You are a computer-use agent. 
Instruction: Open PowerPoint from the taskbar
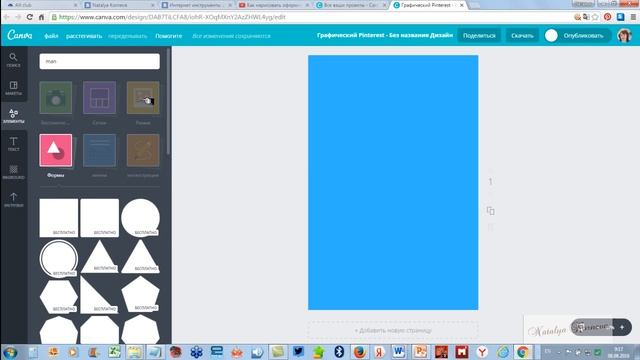coord(420,352)
